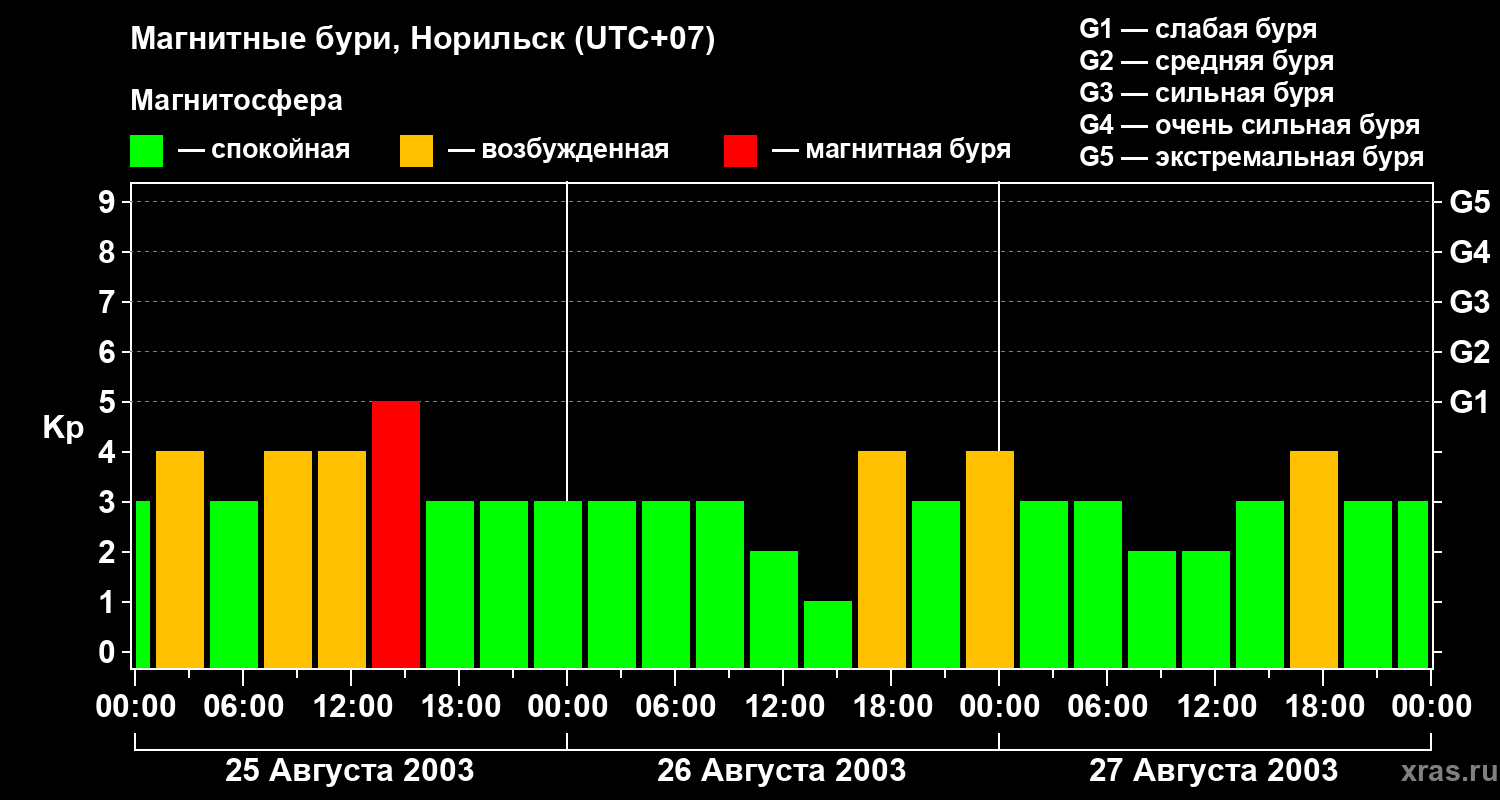This screenshot has height=800, width=1500.
Task: Click the «06:00» tick label under 25 August
Action: pyautogui.click(x=243, y=706)
